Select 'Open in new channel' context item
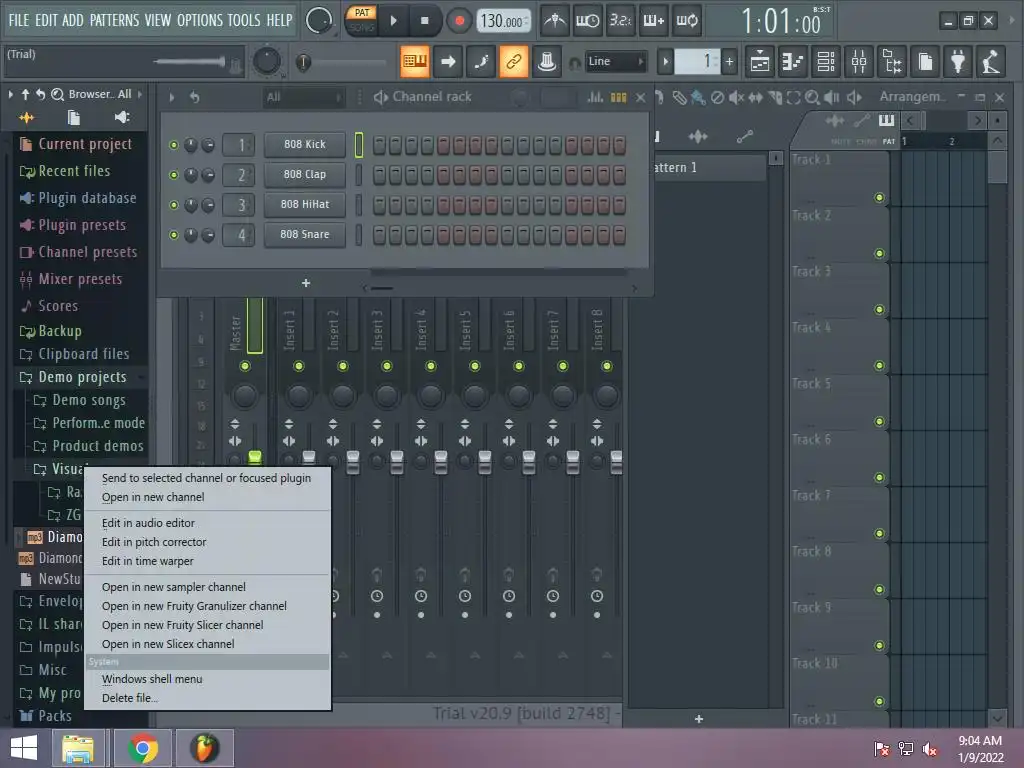The image size is (1024, 768). (x=153, y=497)
